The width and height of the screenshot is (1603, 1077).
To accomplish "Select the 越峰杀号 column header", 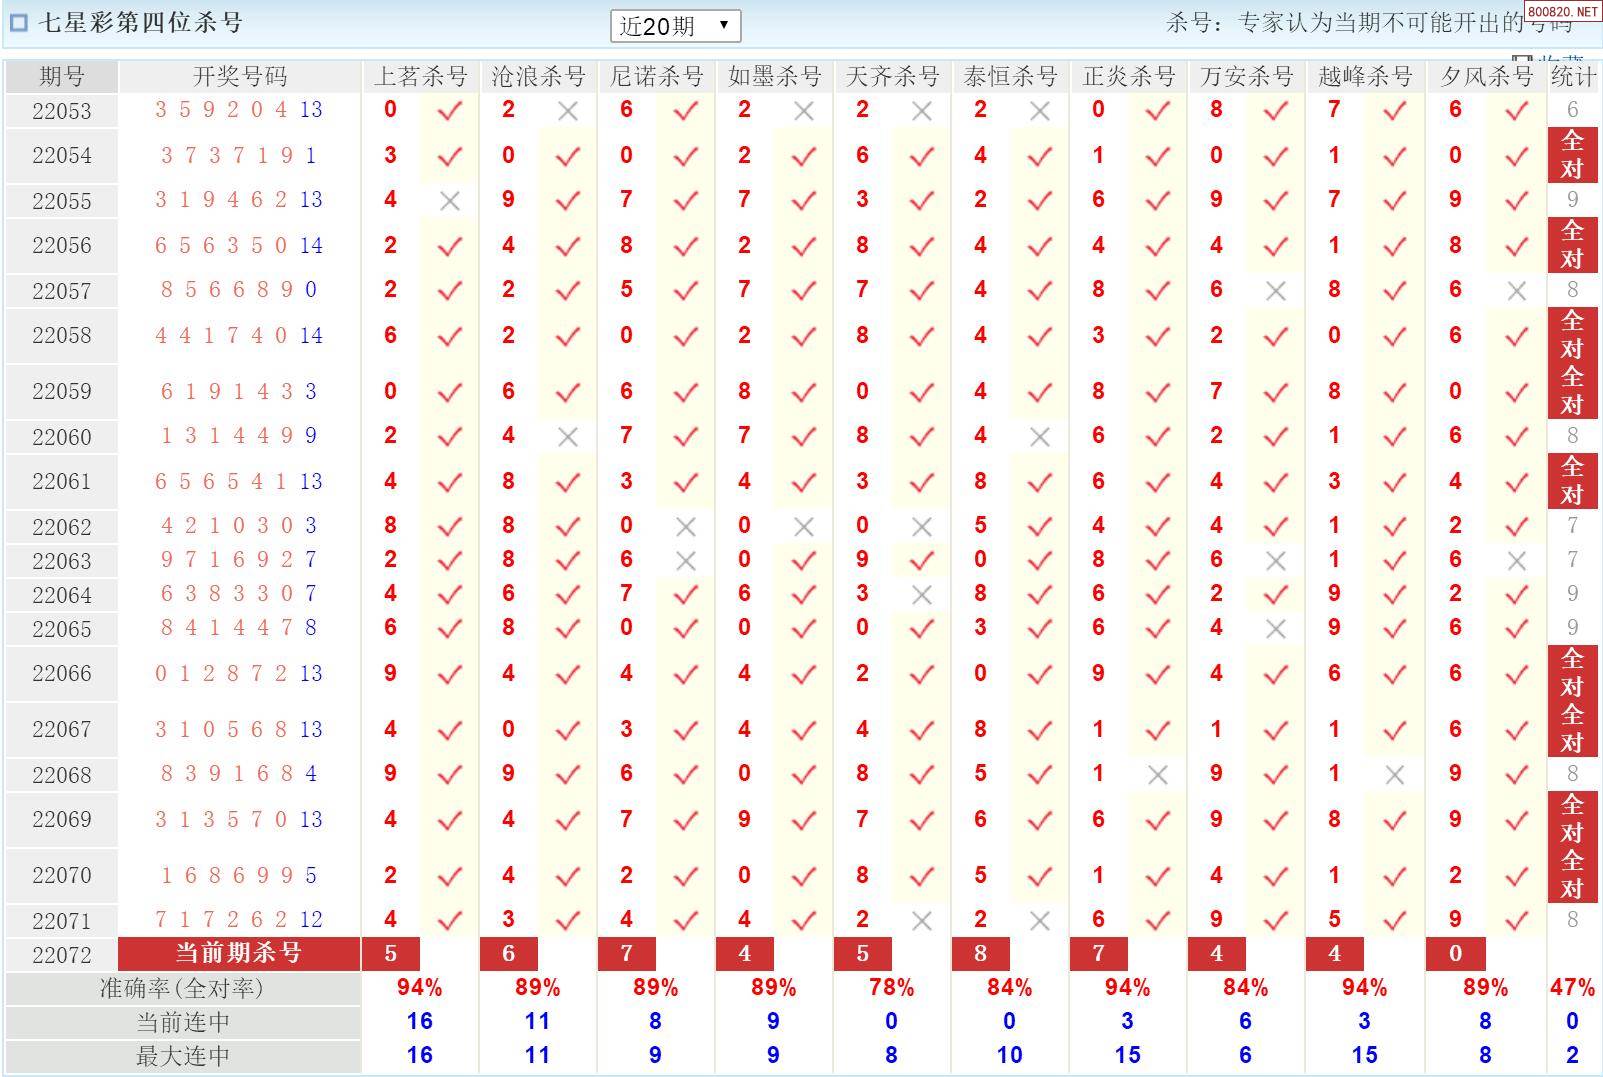I will coord(1365,77).
